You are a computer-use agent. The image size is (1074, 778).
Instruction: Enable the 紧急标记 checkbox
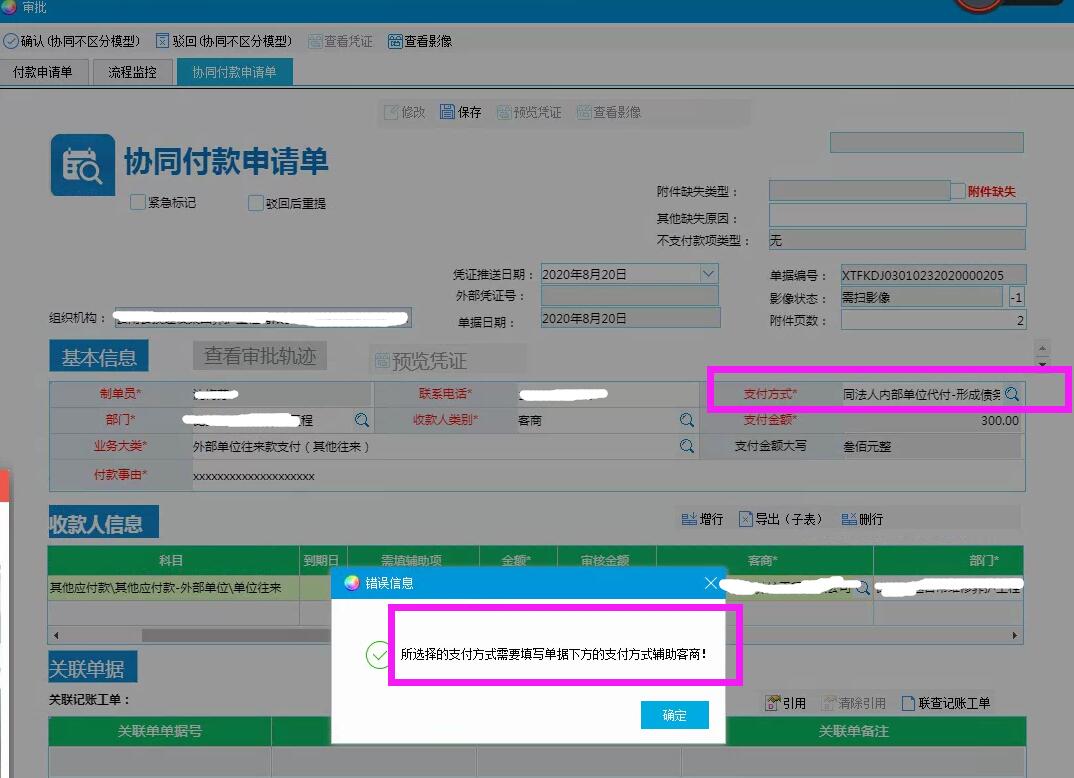point(138,203)
